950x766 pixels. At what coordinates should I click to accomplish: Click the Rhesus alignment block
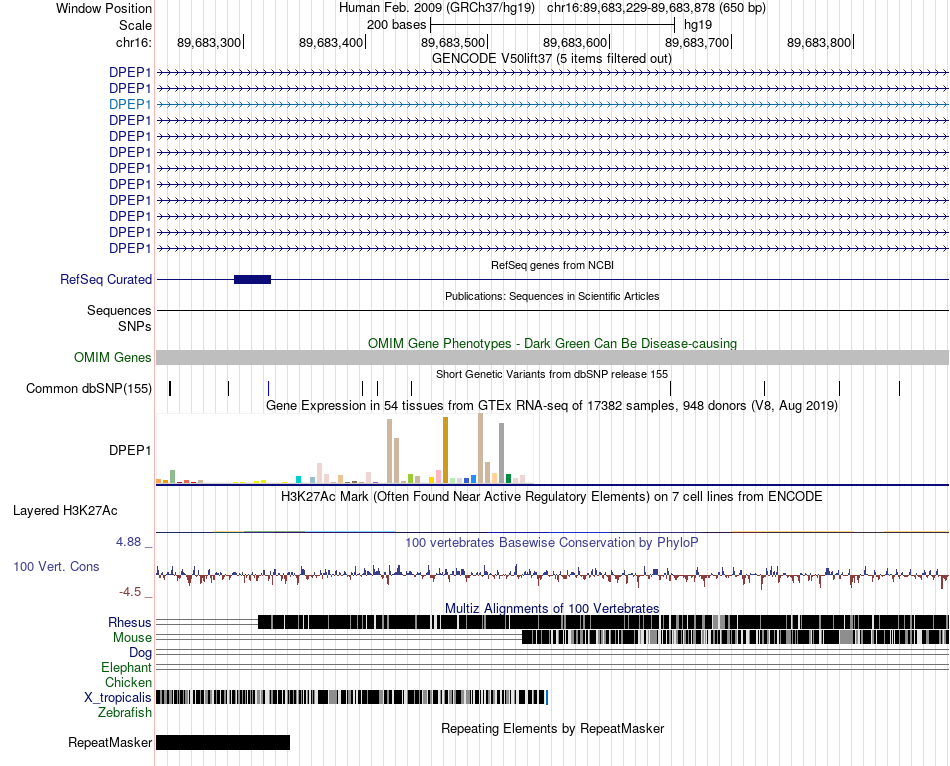[x=603, y=622]
